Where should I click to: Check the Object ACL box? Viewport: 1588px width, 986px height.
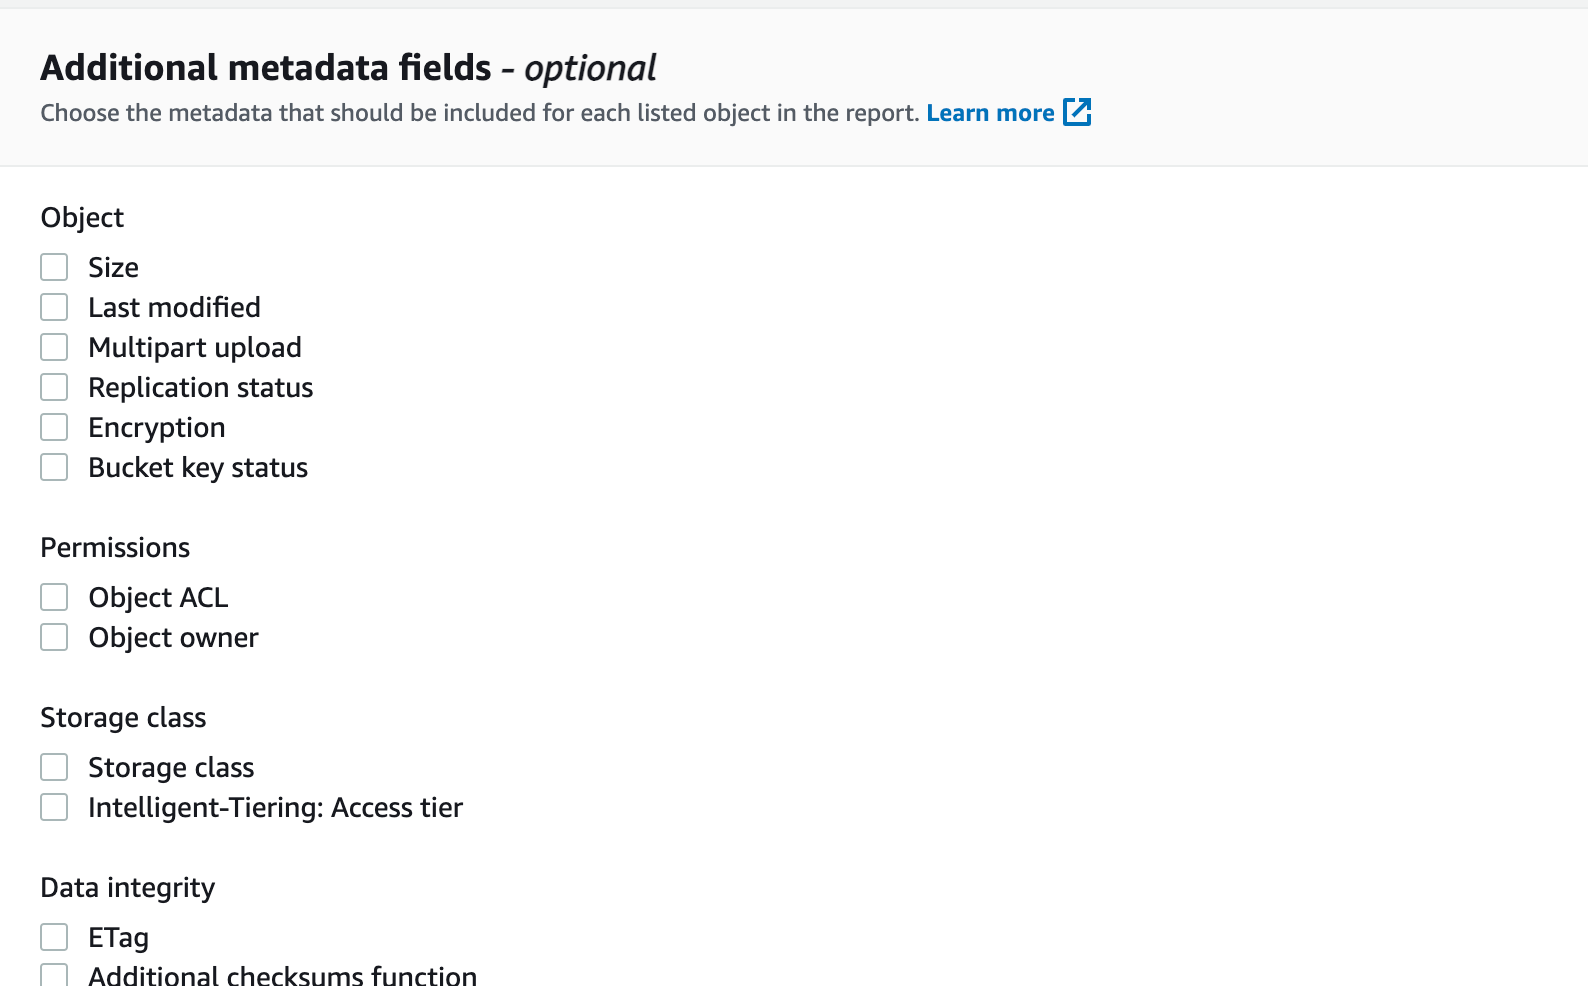[x=54, y=597]
